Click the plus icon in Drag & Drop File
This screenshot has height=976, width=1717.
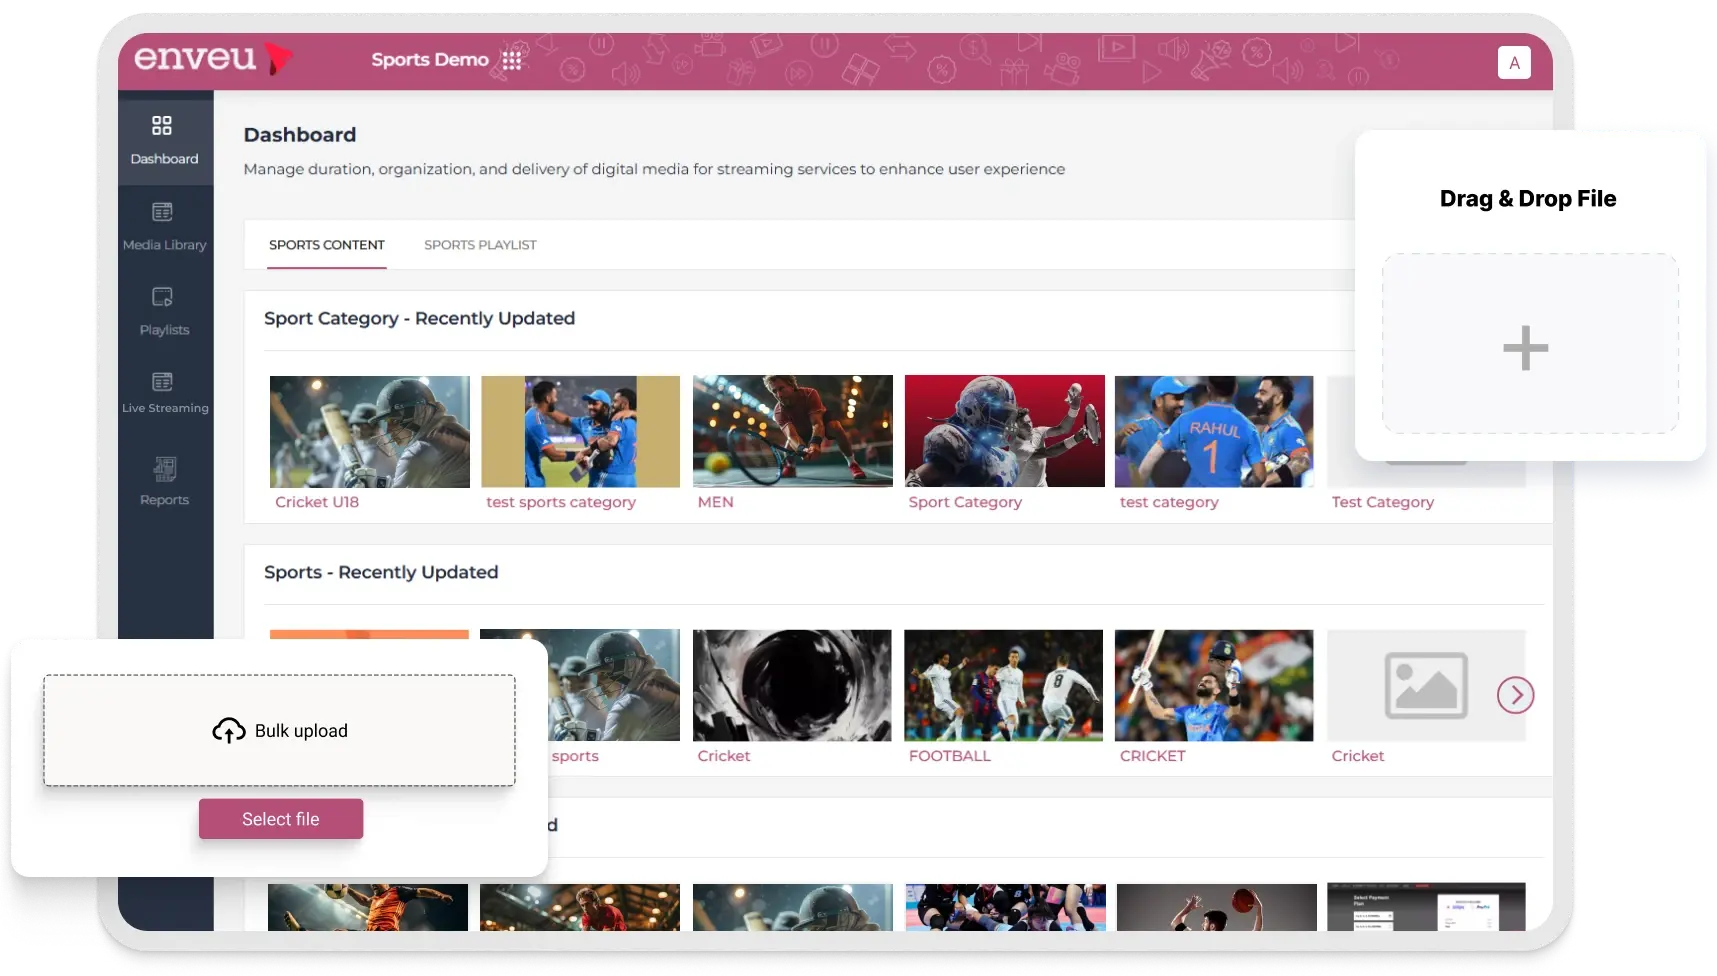point(1525,348)
